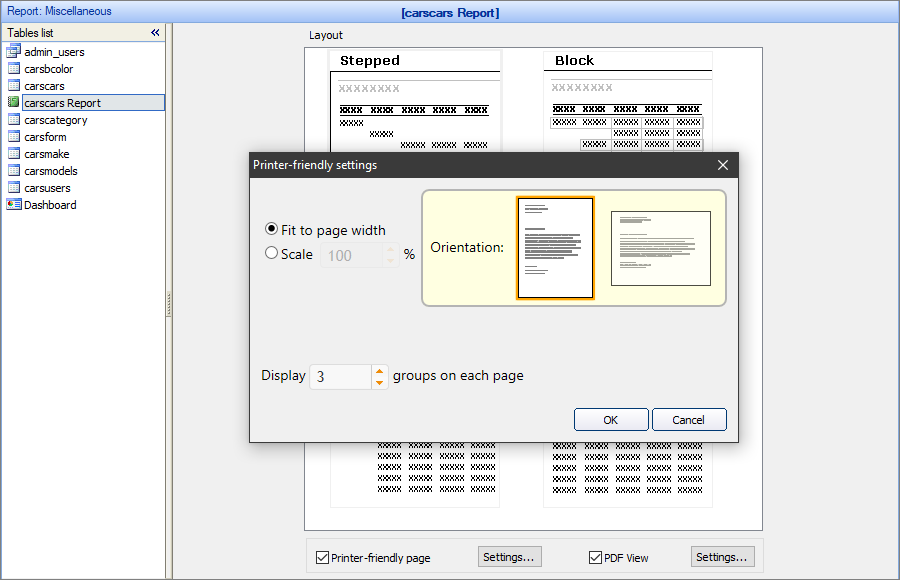Select the landscape orientation option
Viewport: 900px width, 580px height.
coord(659,247)
